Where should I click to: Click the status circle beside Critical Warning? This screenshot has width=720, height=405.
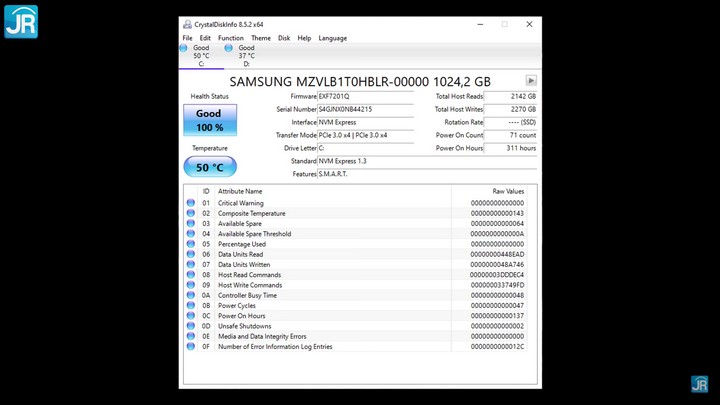pos(191,202)
